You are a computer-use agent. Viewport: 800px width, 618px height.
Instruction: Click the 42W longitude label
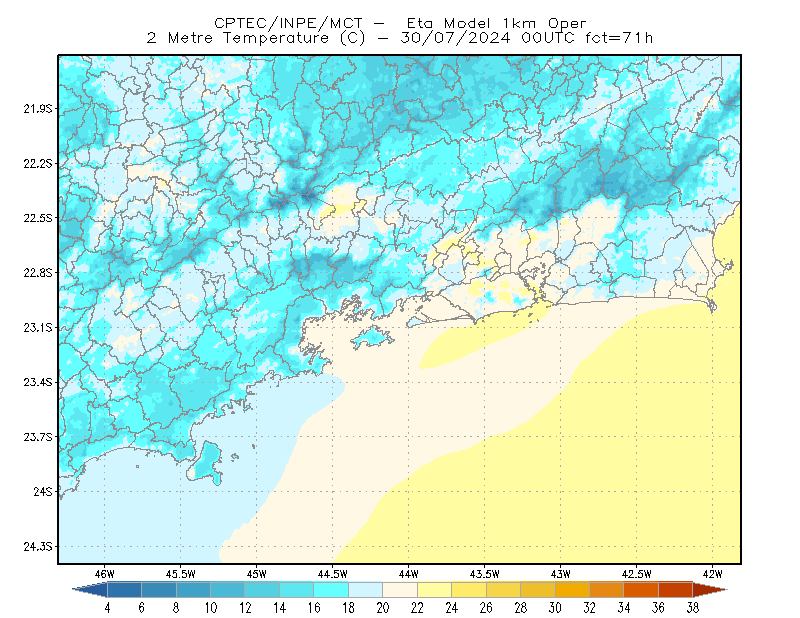[713, 574]
